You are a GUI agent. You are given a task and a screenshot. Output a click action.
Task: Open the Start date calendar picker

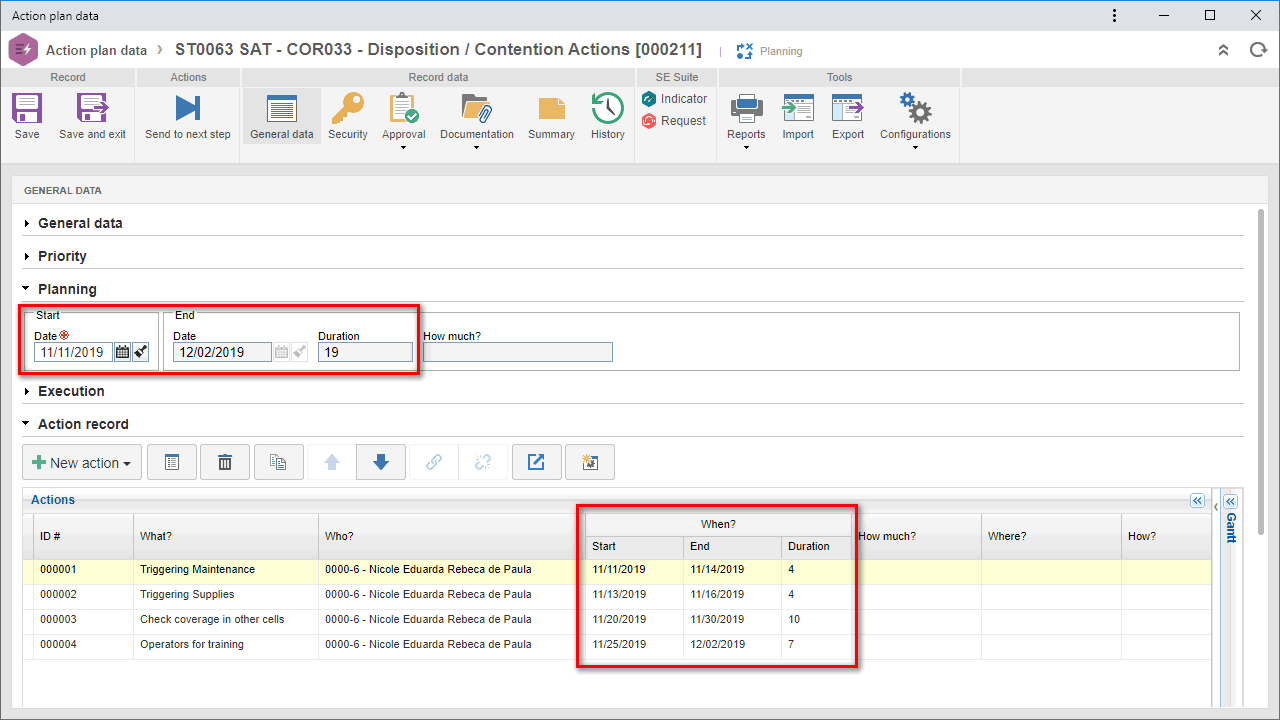[x=122, y=352]
